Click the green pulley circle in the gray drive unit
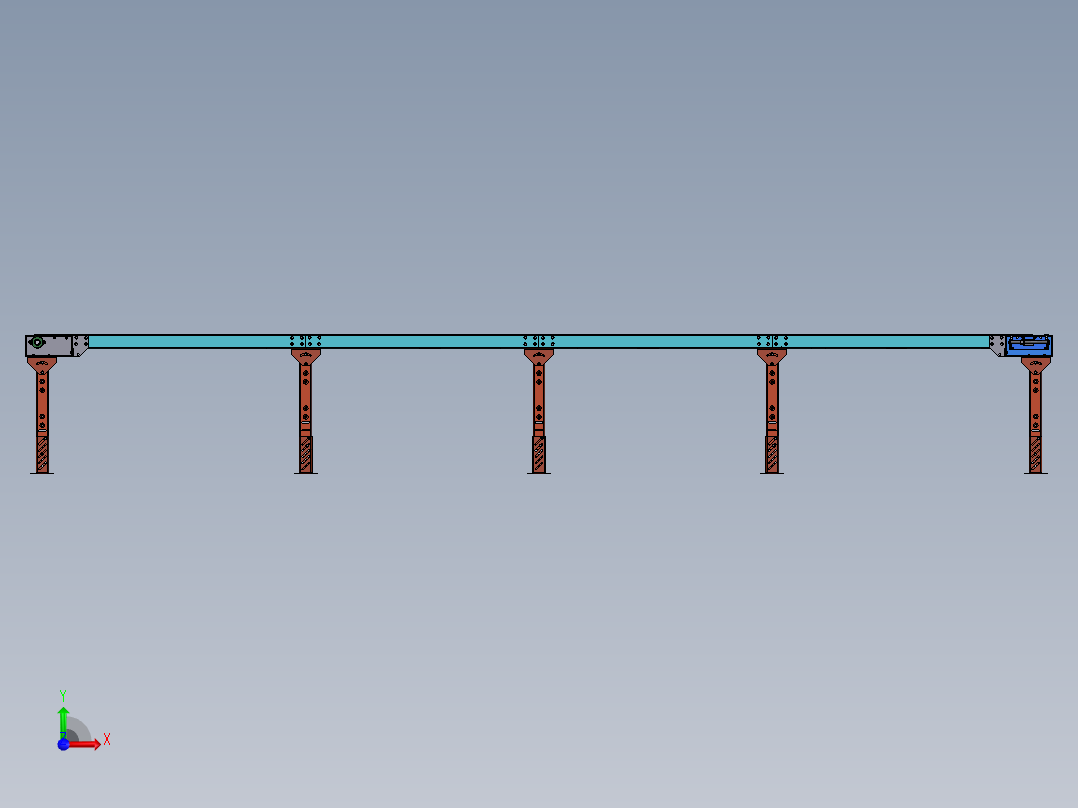Screen dimensions: 1078x808 coord(38,342)
